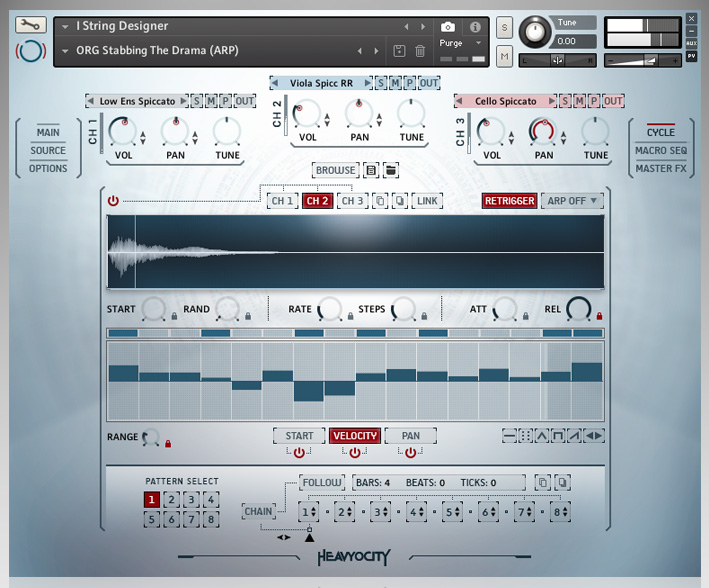Switch to the MACRO SEQ page

click(660, 151)
